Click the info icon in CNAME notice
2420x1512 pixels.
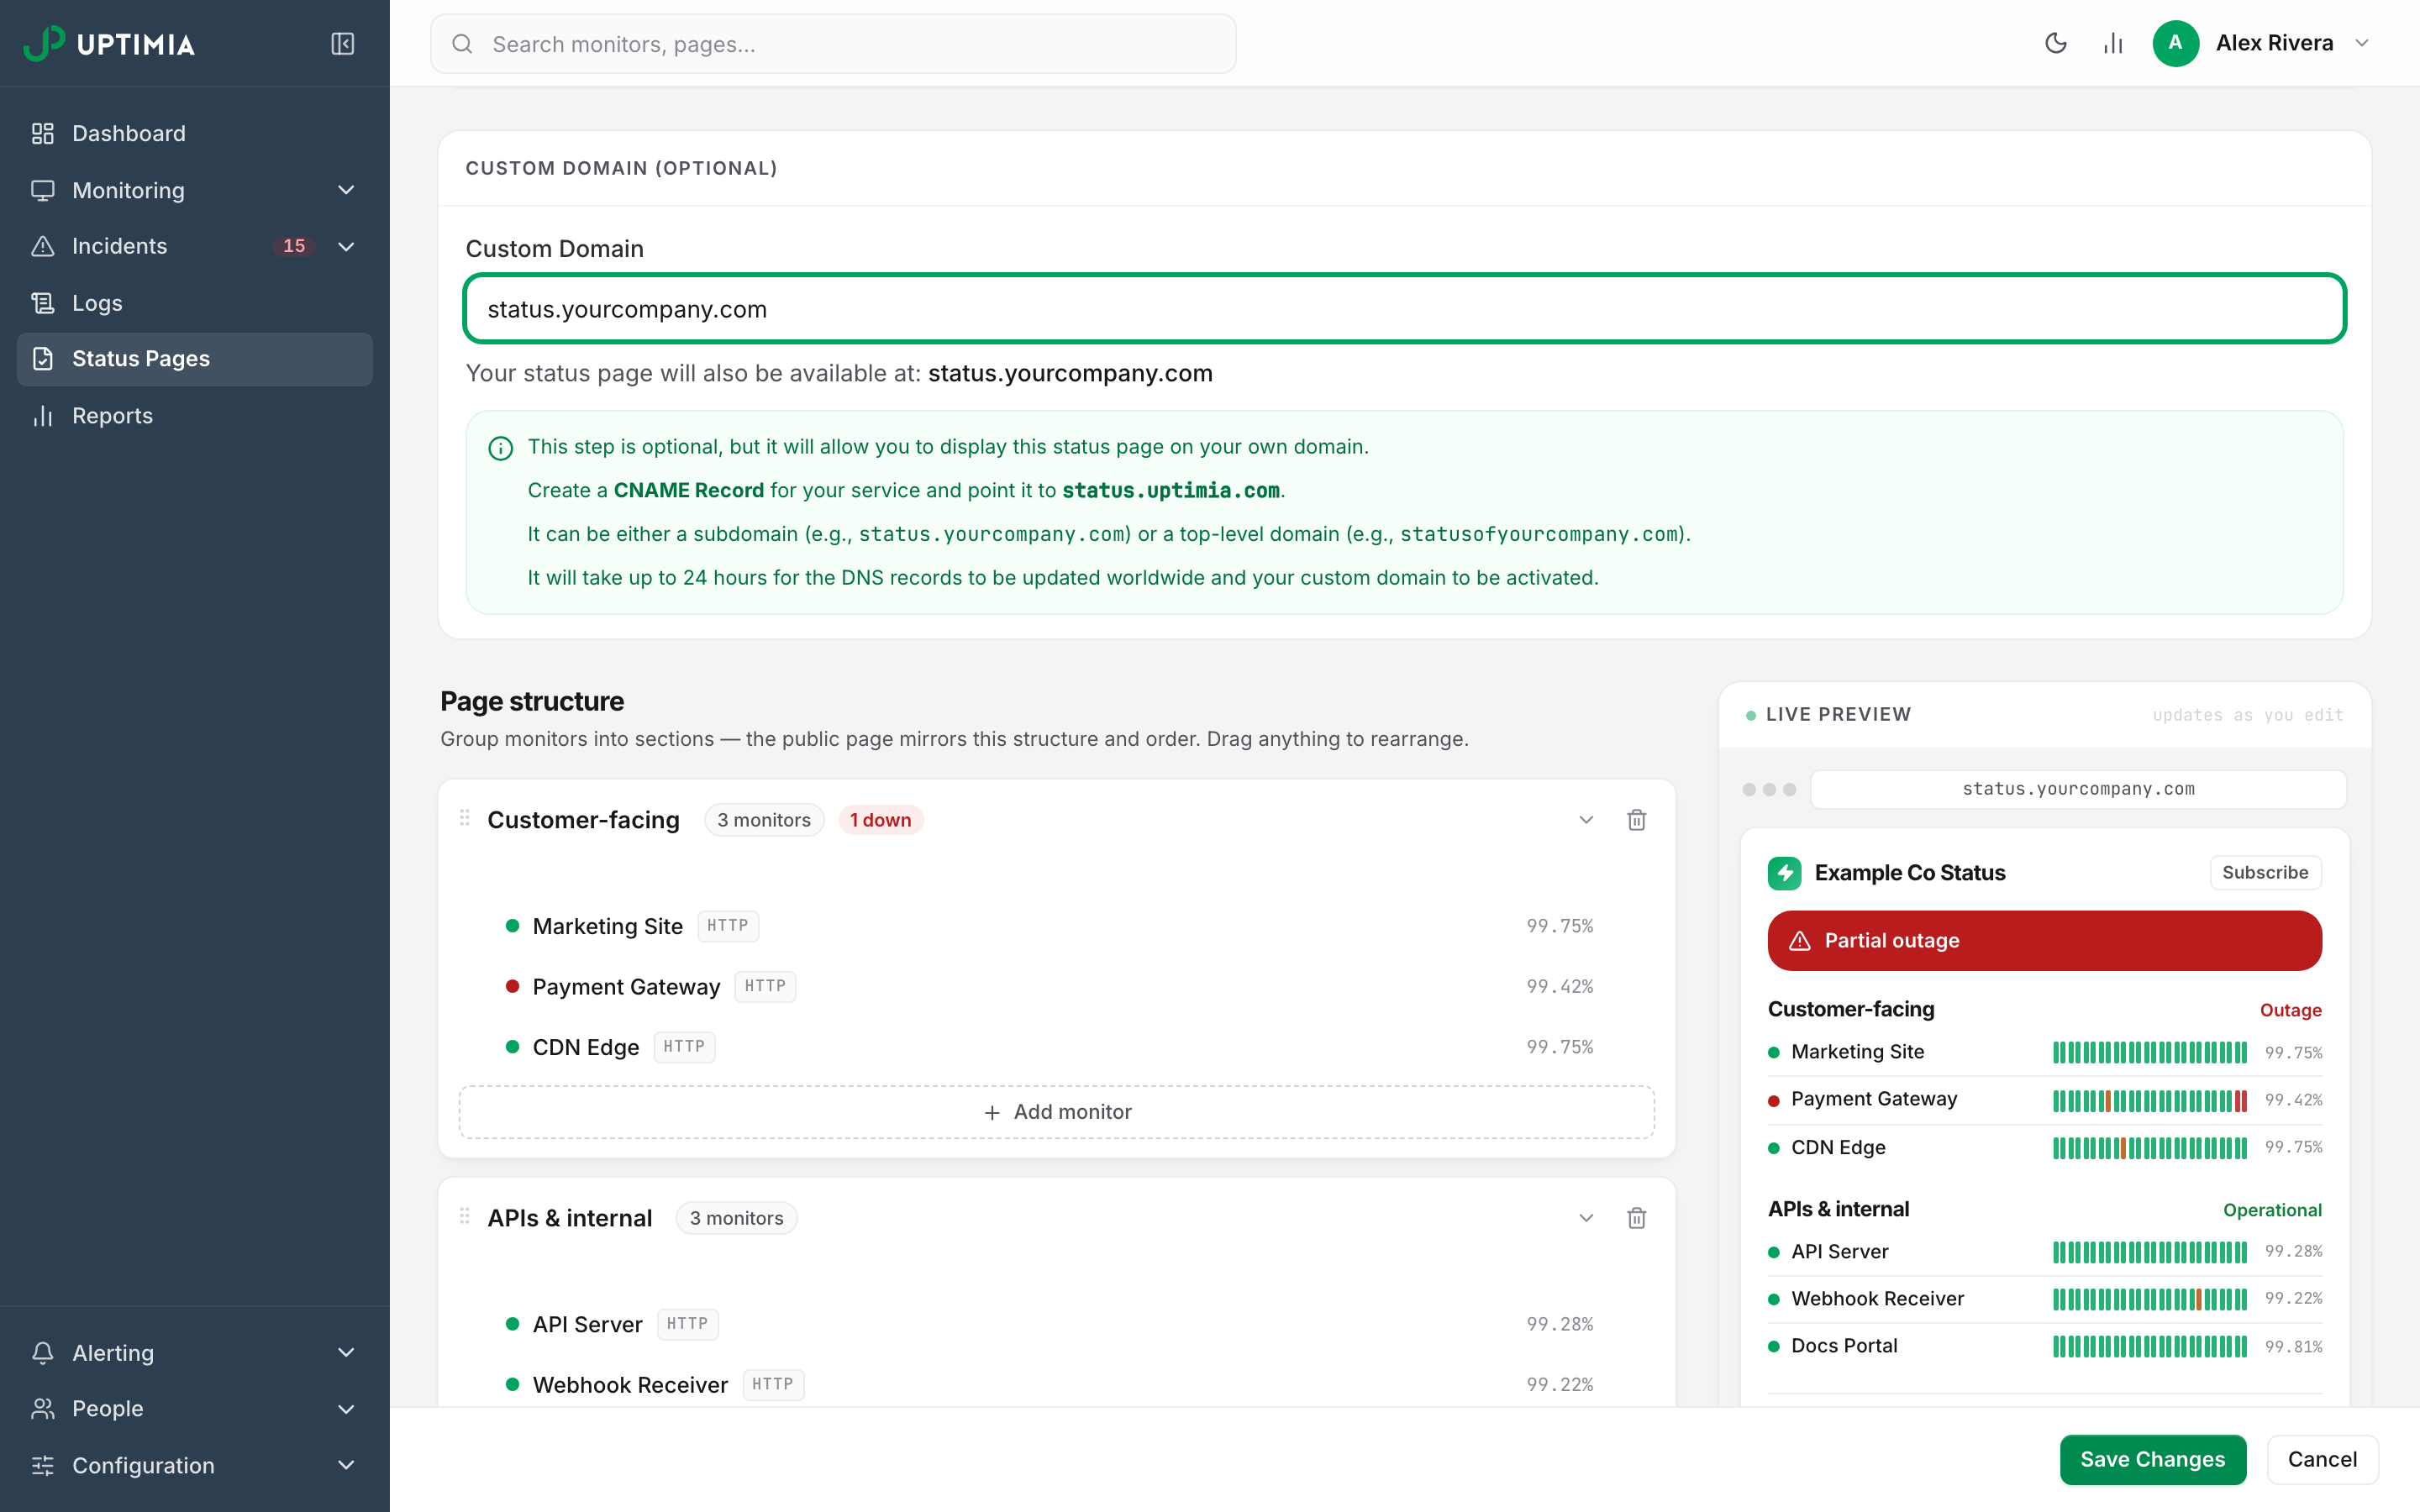[x=500, y=448]
